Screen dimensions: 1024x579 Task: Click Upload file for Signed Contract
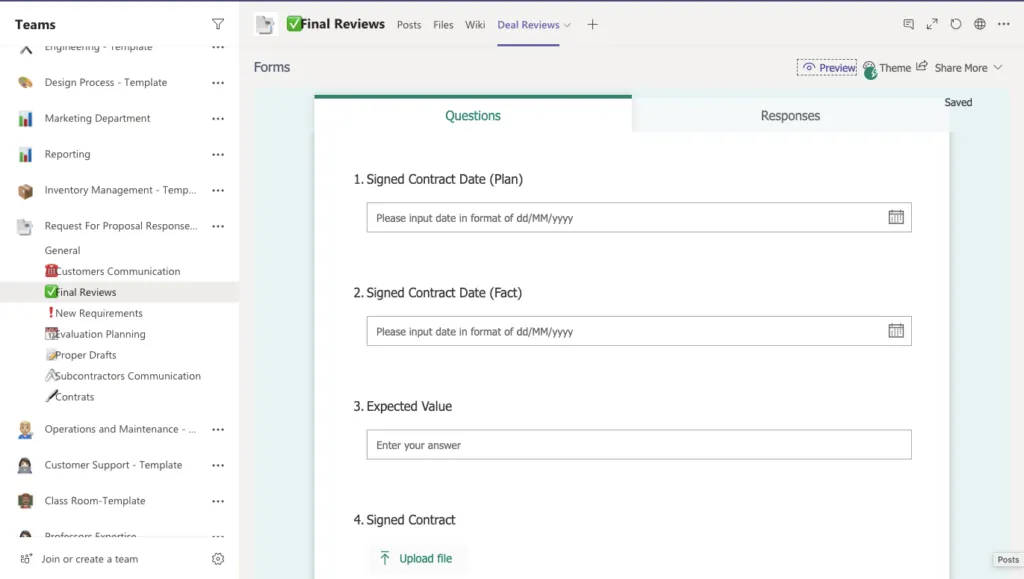tap(416, 558)
